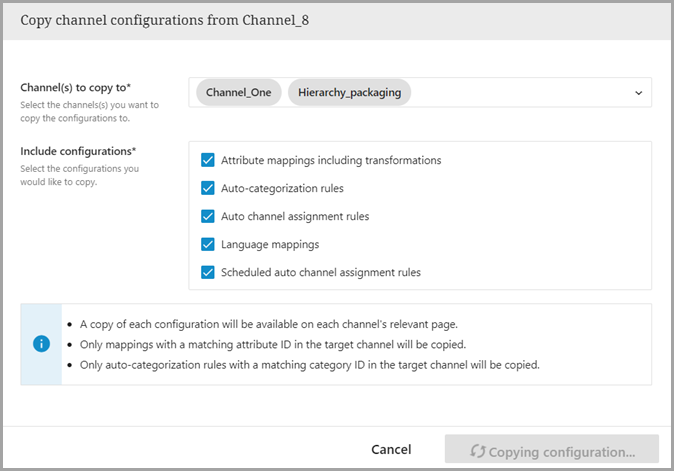Click empty space inside the channels field
The image size is (674, 471).
520,93
